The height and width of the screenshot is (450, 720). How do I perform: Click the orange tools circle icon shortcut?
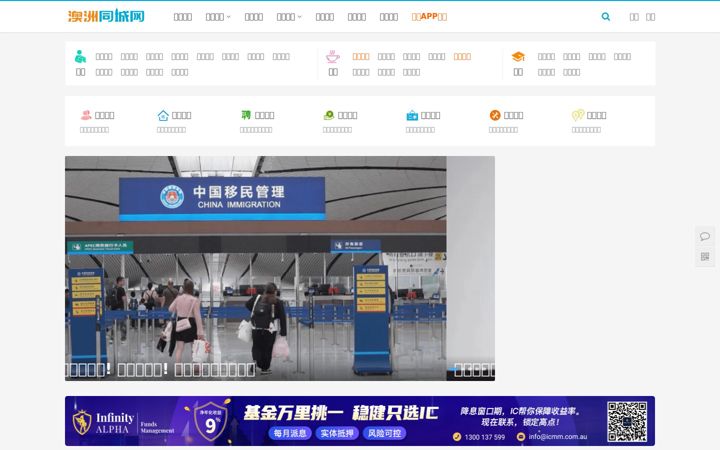[x=495, y=115]
